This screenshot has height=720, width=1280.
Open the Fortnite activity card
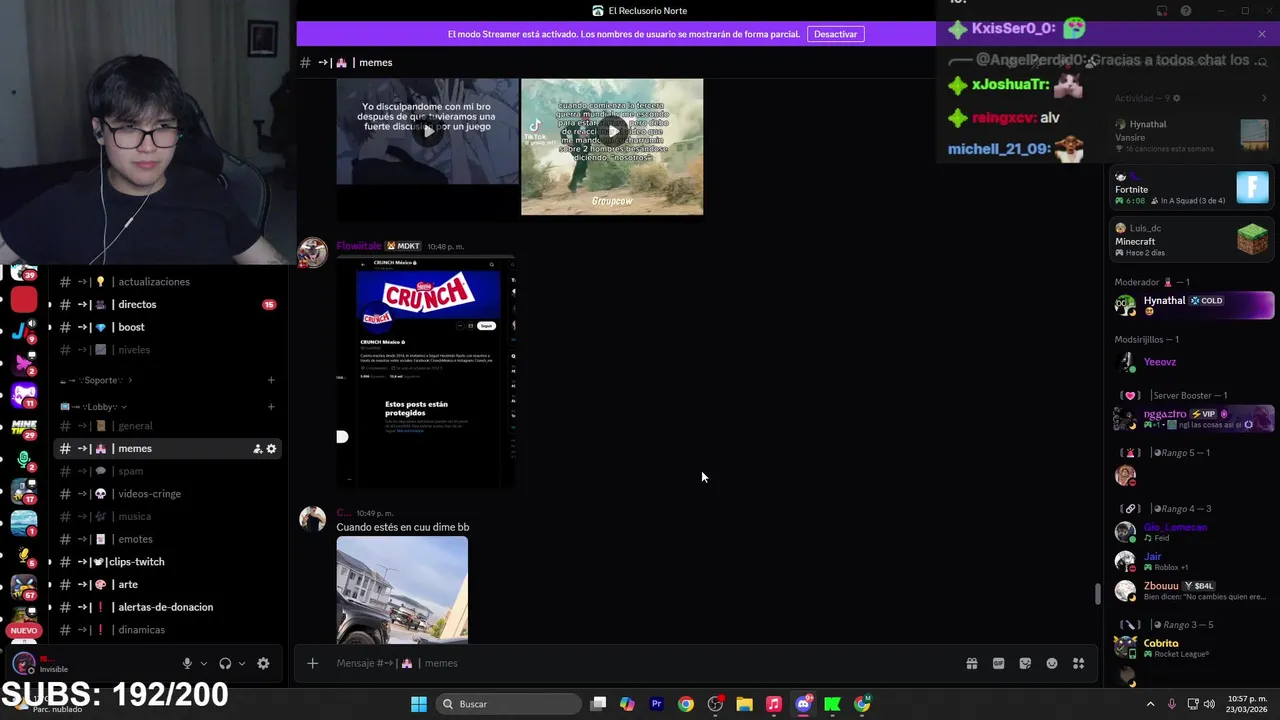(1192, 189)
